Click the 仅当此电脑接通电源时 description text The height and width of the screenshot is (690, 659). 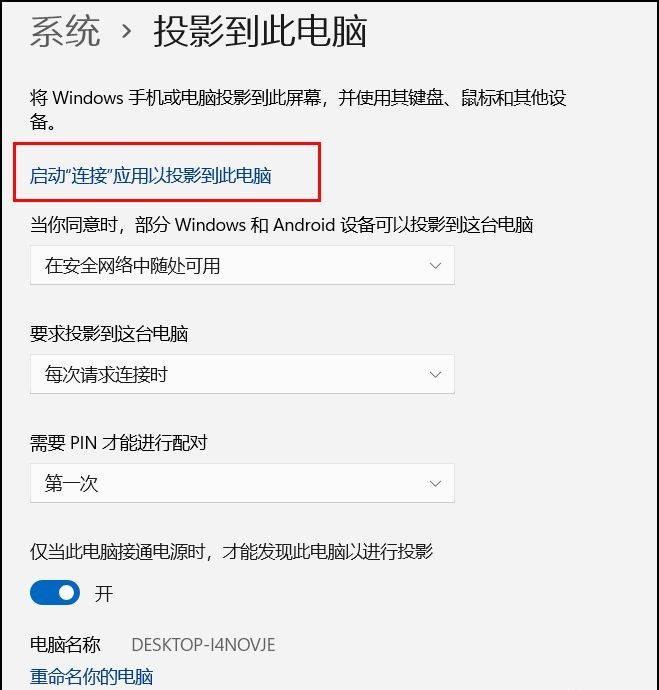pyautogui.click(x=231, y=551)
